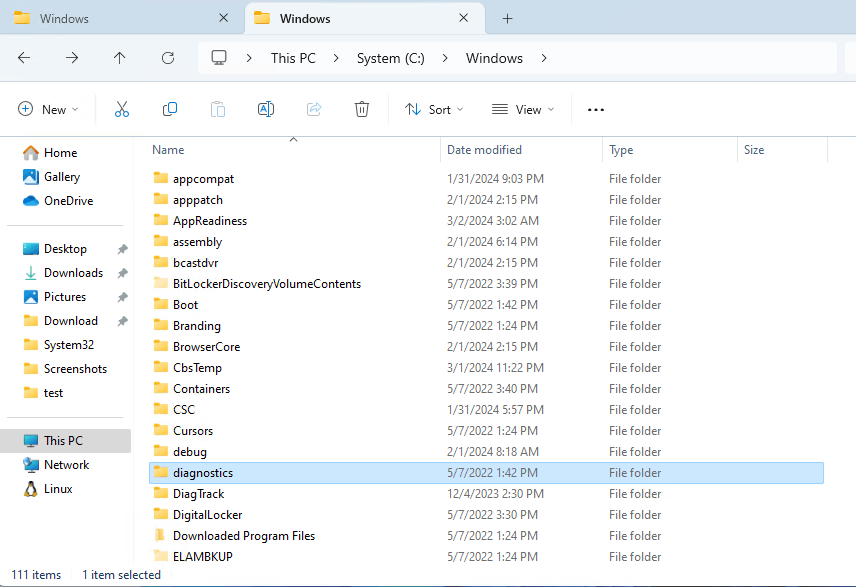Navigate up one folder level

(120, 58)
